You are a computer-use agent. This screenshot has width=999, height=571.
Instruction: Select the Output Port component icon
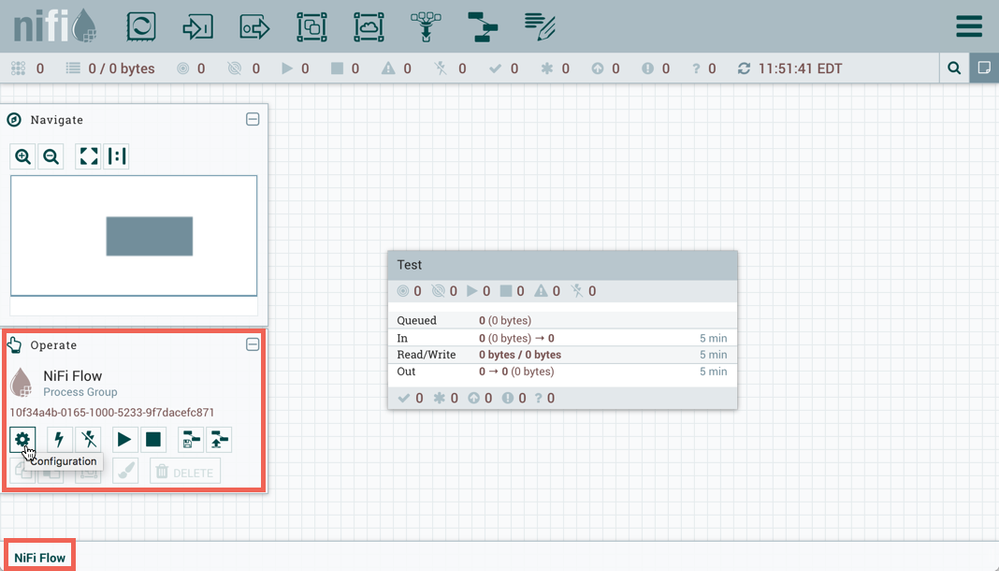pyautogui.click(x=255, y=26)
